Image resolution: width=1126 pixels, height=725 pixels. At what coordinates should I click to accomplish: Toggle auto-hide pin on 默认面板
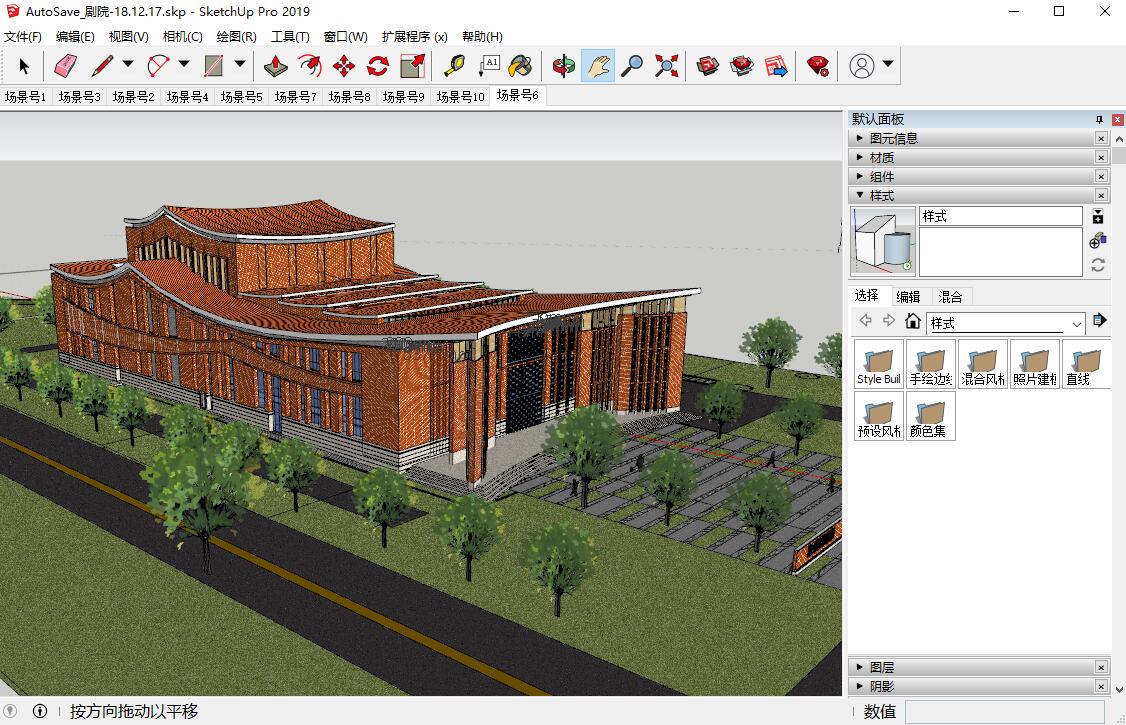(1099, 119)
